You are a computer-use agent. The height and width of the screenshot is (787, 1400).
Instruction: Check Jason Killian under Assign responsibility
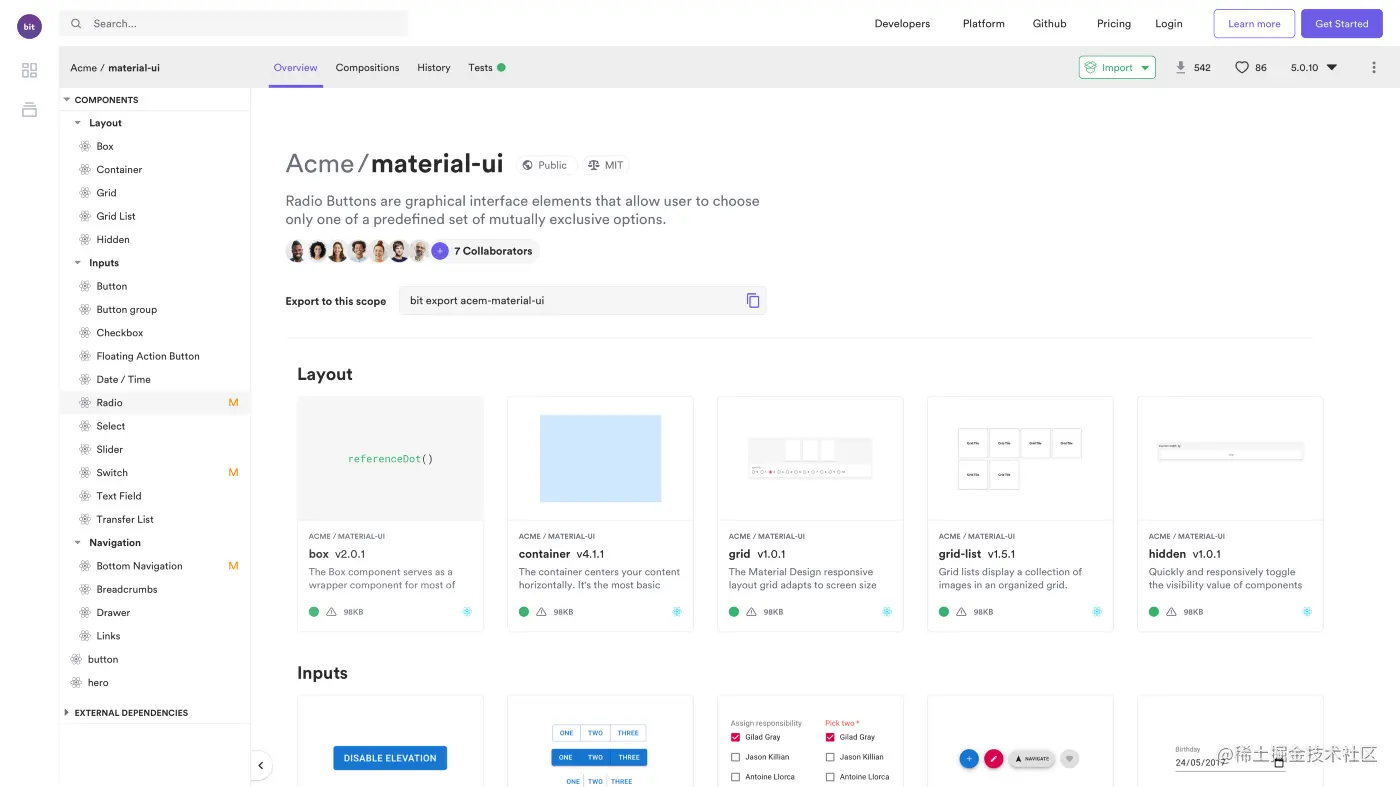[x=736, y=757]
